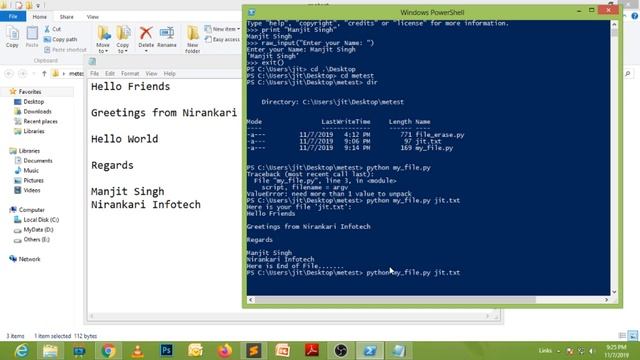
Task: Select Computer in navigation pane
Action: pos(31,210)
